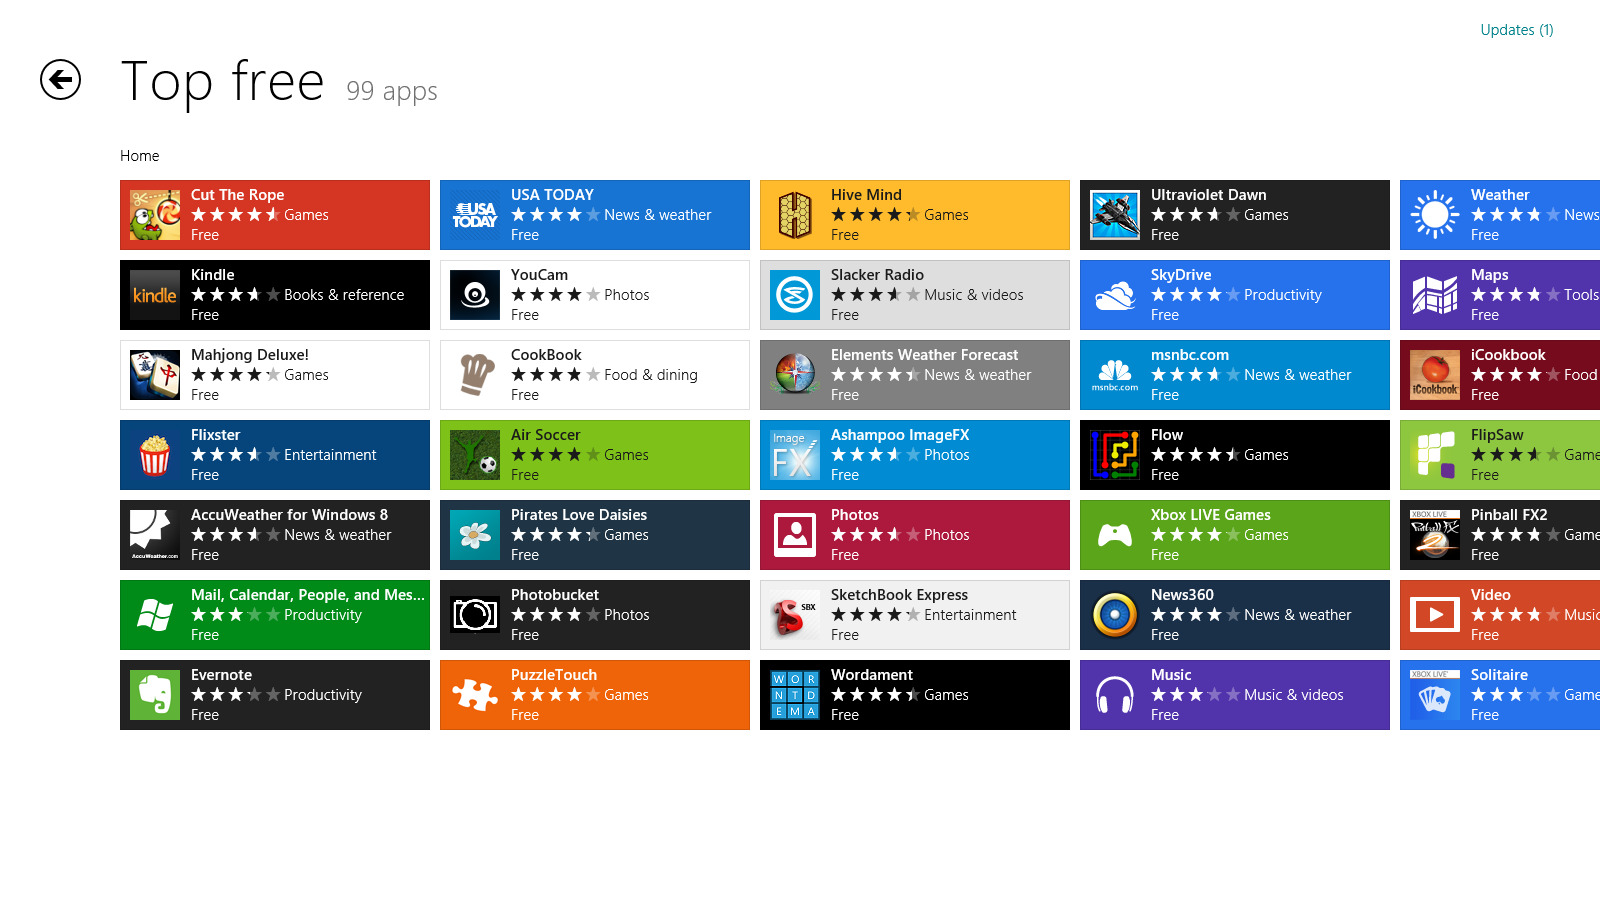1600x900 pixels.
Task: Select the Video play icon
Action: (1435, 615)
